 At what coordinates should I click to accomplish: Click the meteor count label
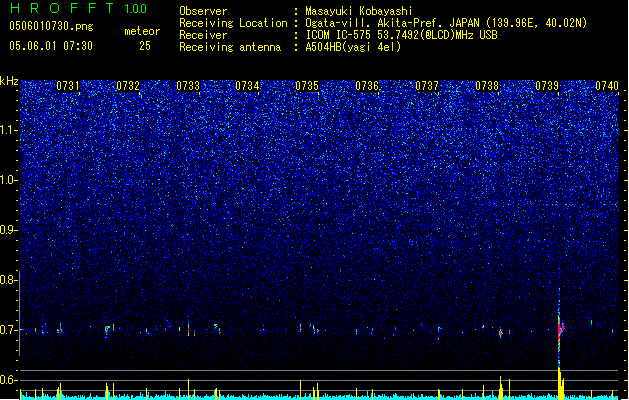point(142,31)
